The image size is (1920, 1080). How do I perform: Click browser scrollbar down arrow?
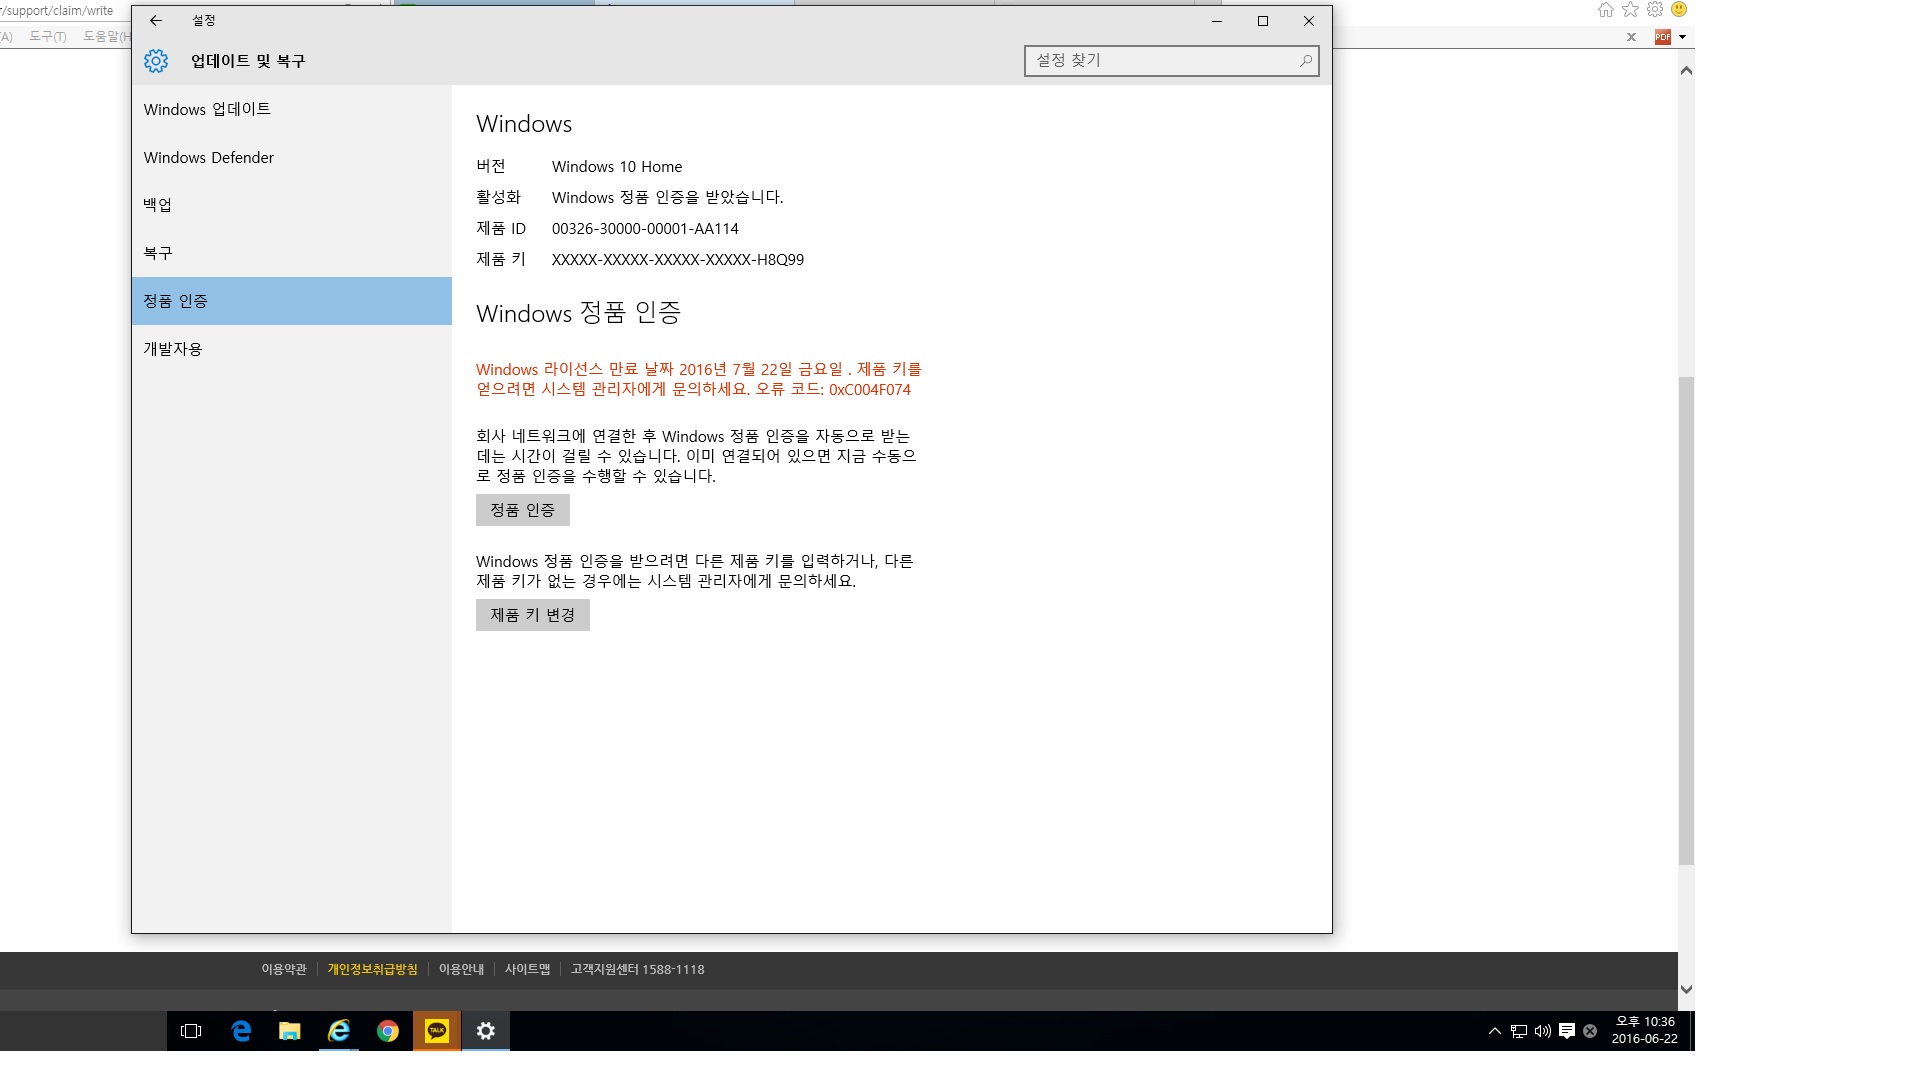point(1686,989)
